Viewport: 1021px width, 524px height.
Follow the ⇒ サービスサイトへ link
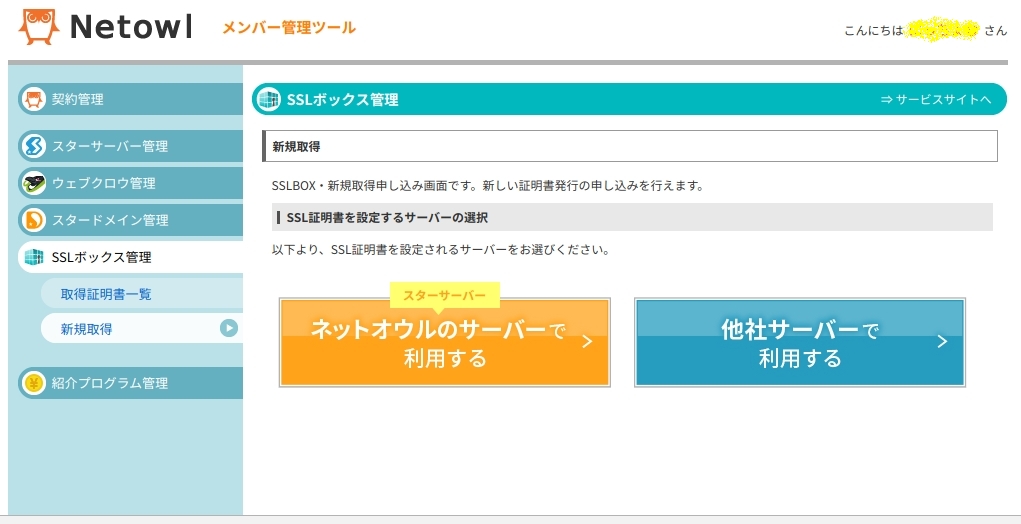[936, 100]
